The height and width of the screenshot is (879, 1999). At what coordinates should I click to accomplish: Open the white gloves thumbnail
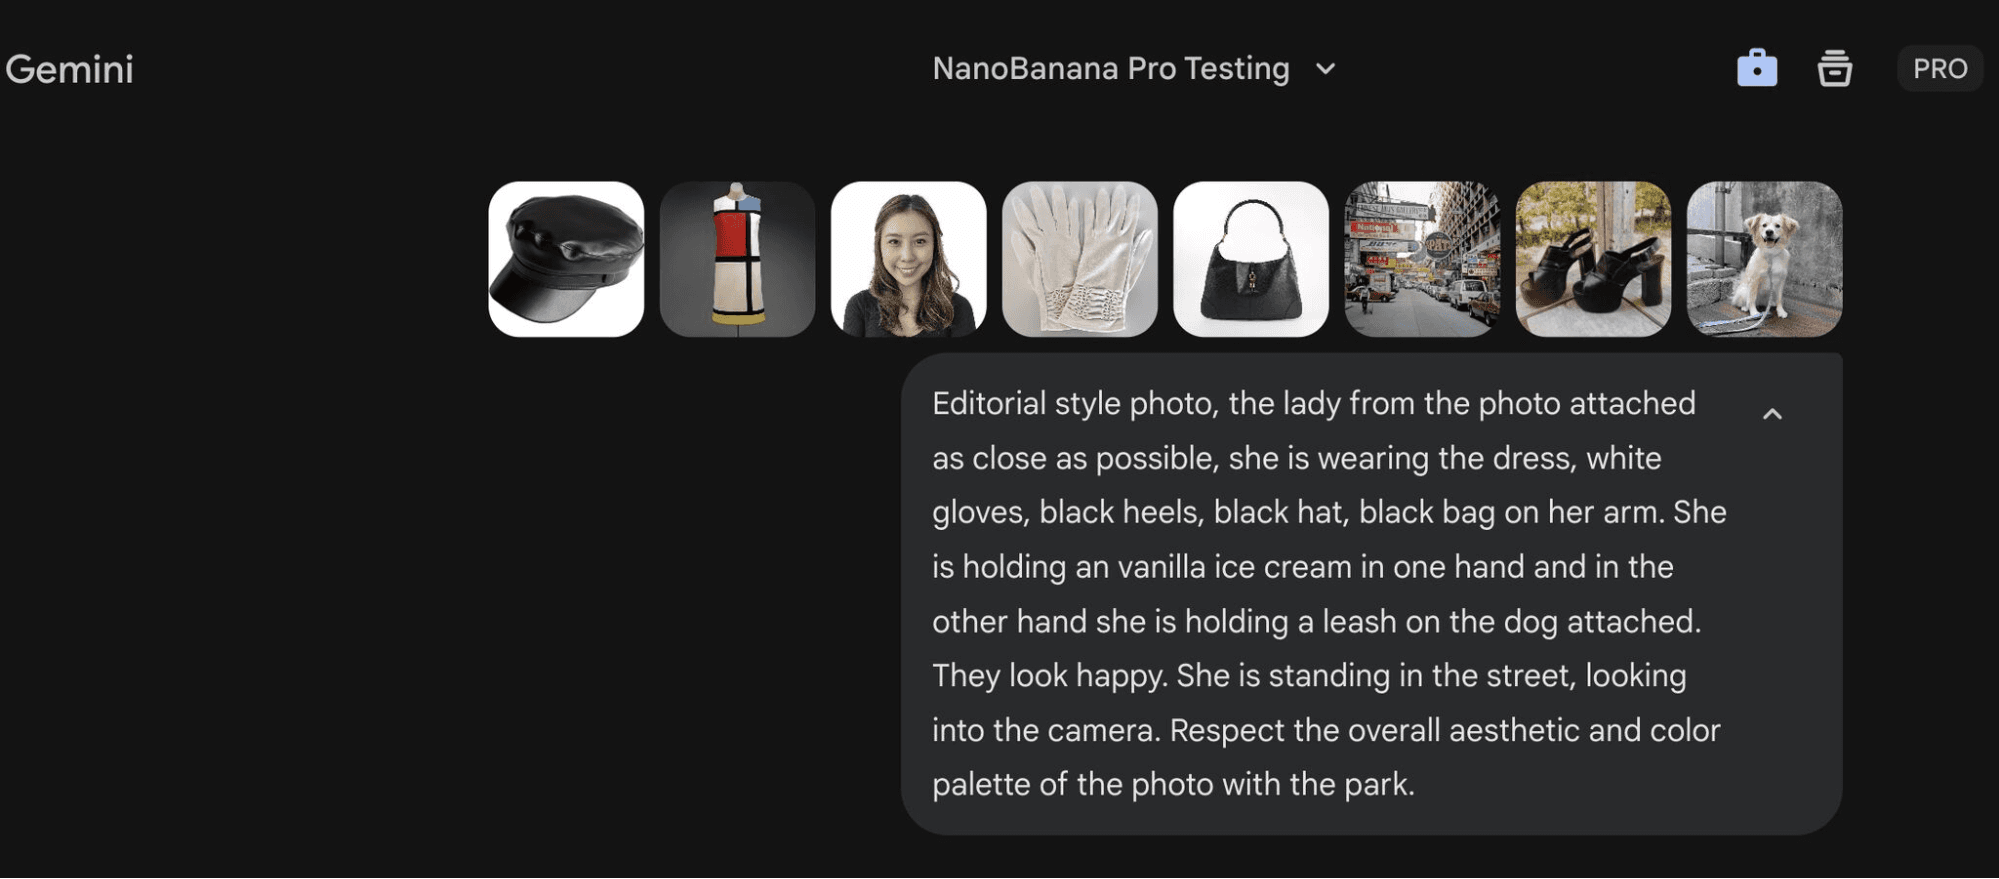click(1080, 259)
